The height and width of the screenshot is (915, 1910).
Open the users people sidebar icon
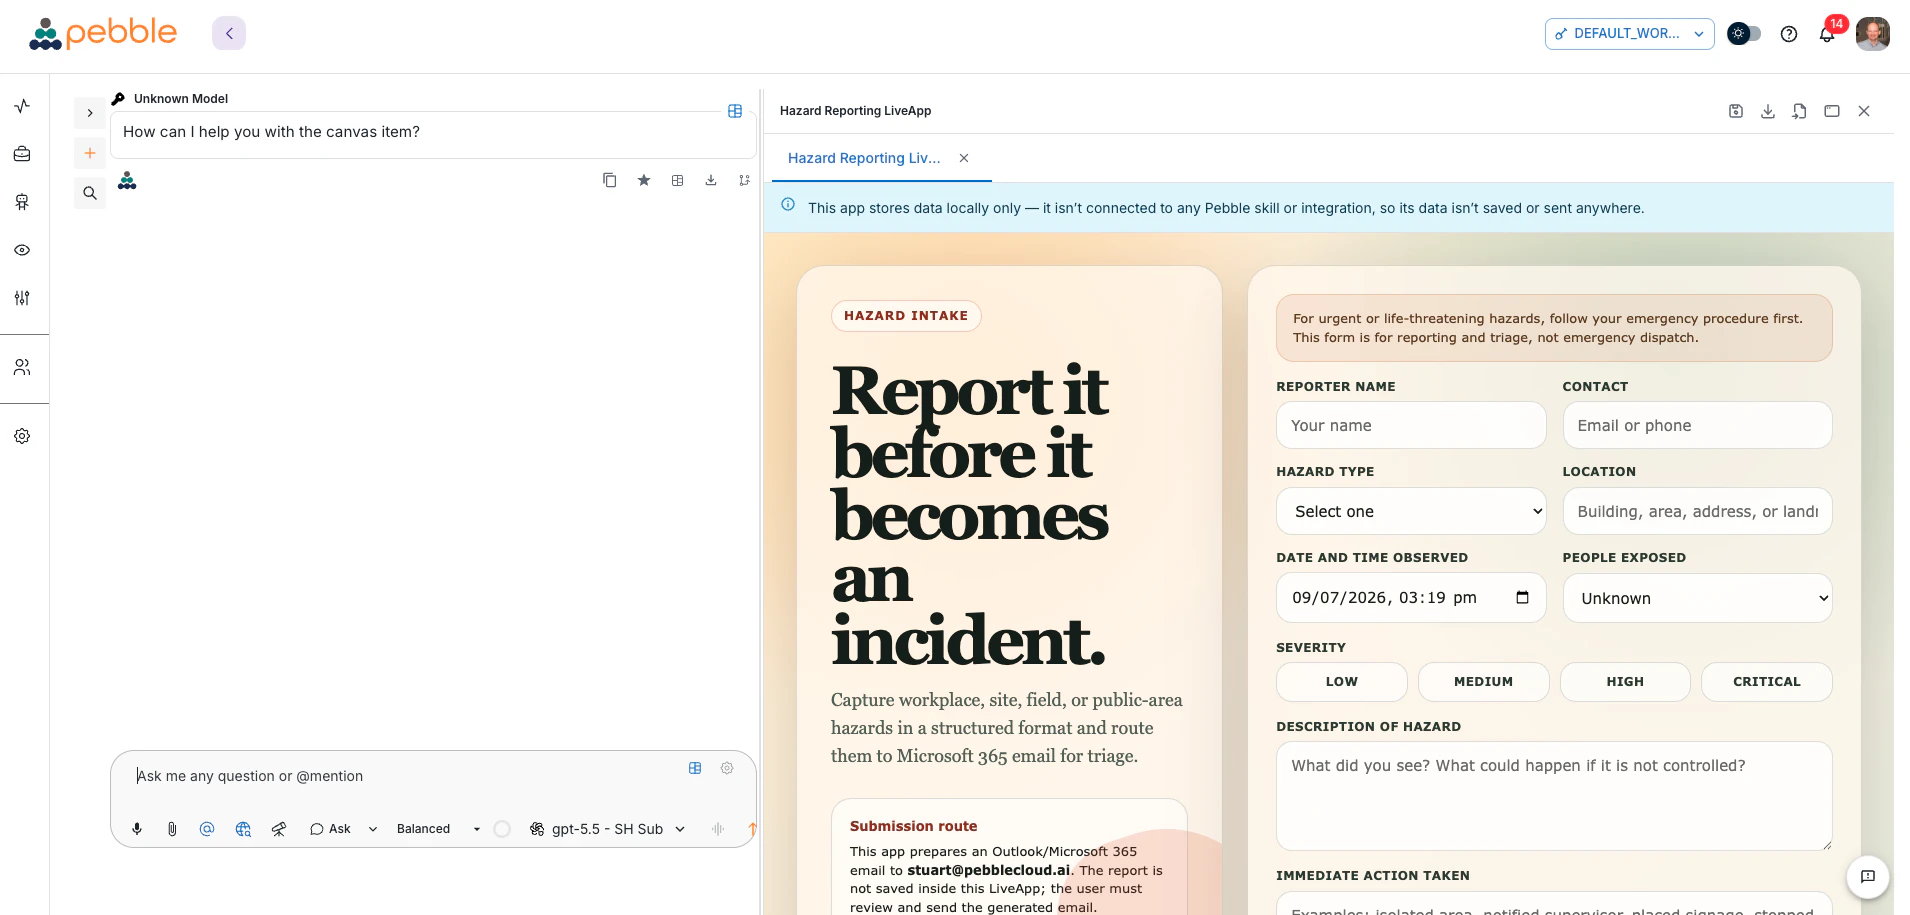[22, 367]
